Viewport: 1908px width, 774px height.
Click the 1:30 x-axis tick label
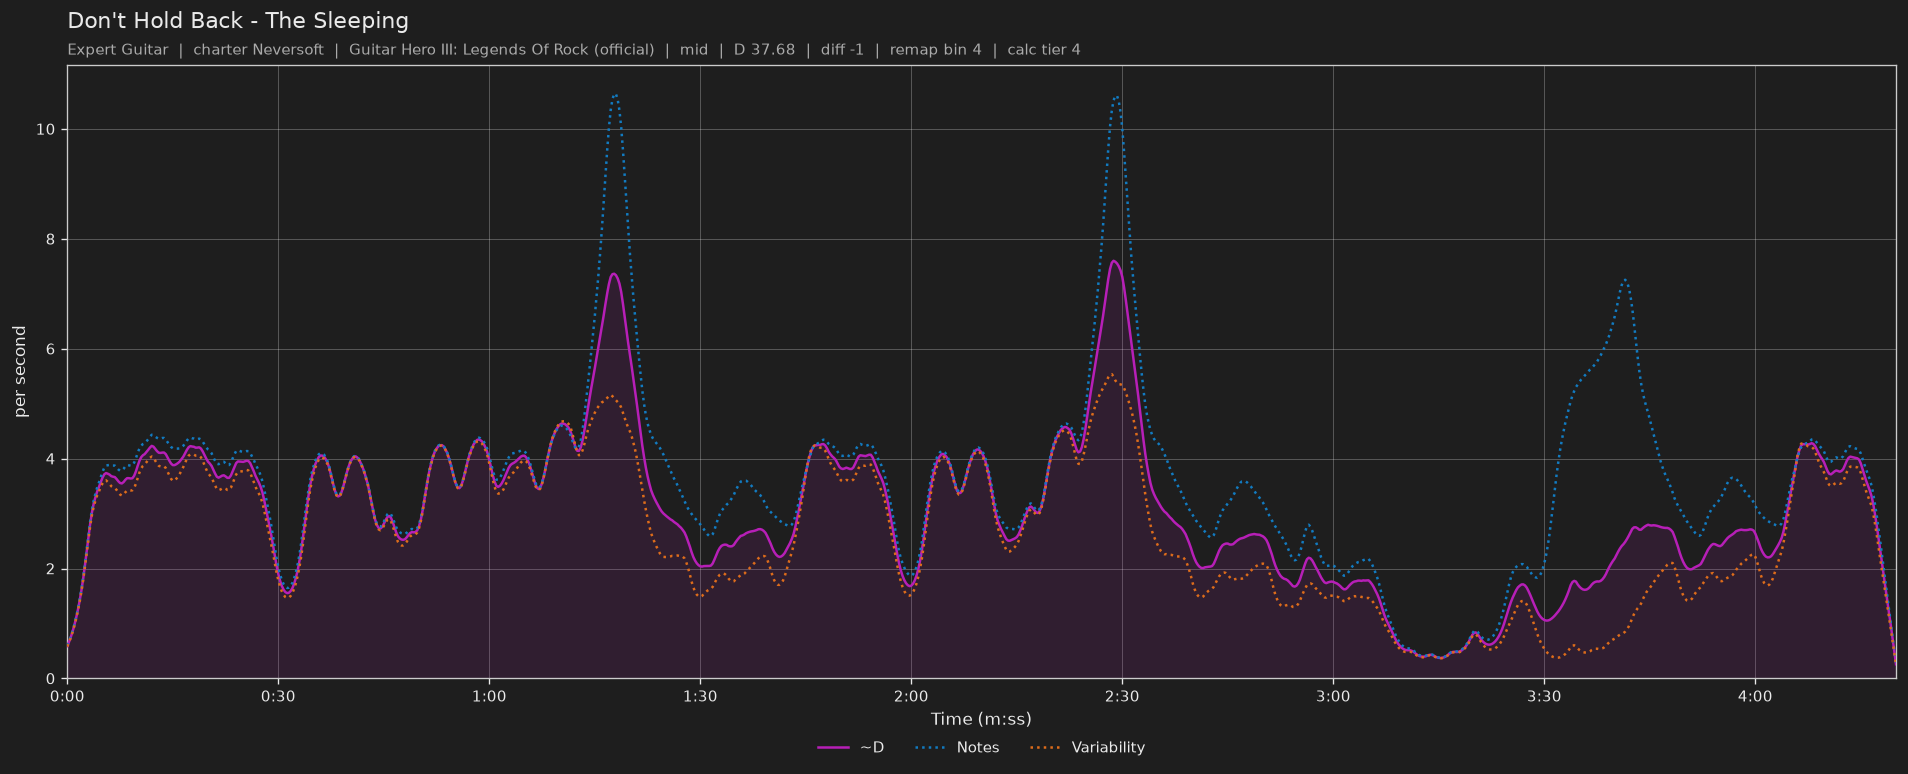[700, 696]
